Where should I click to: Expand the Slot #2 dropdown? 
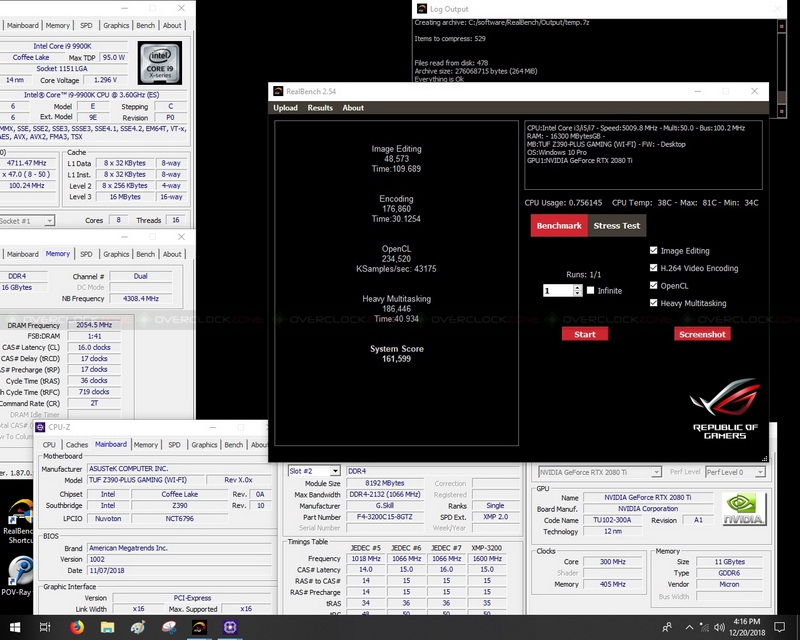click(x=335, y=471)
